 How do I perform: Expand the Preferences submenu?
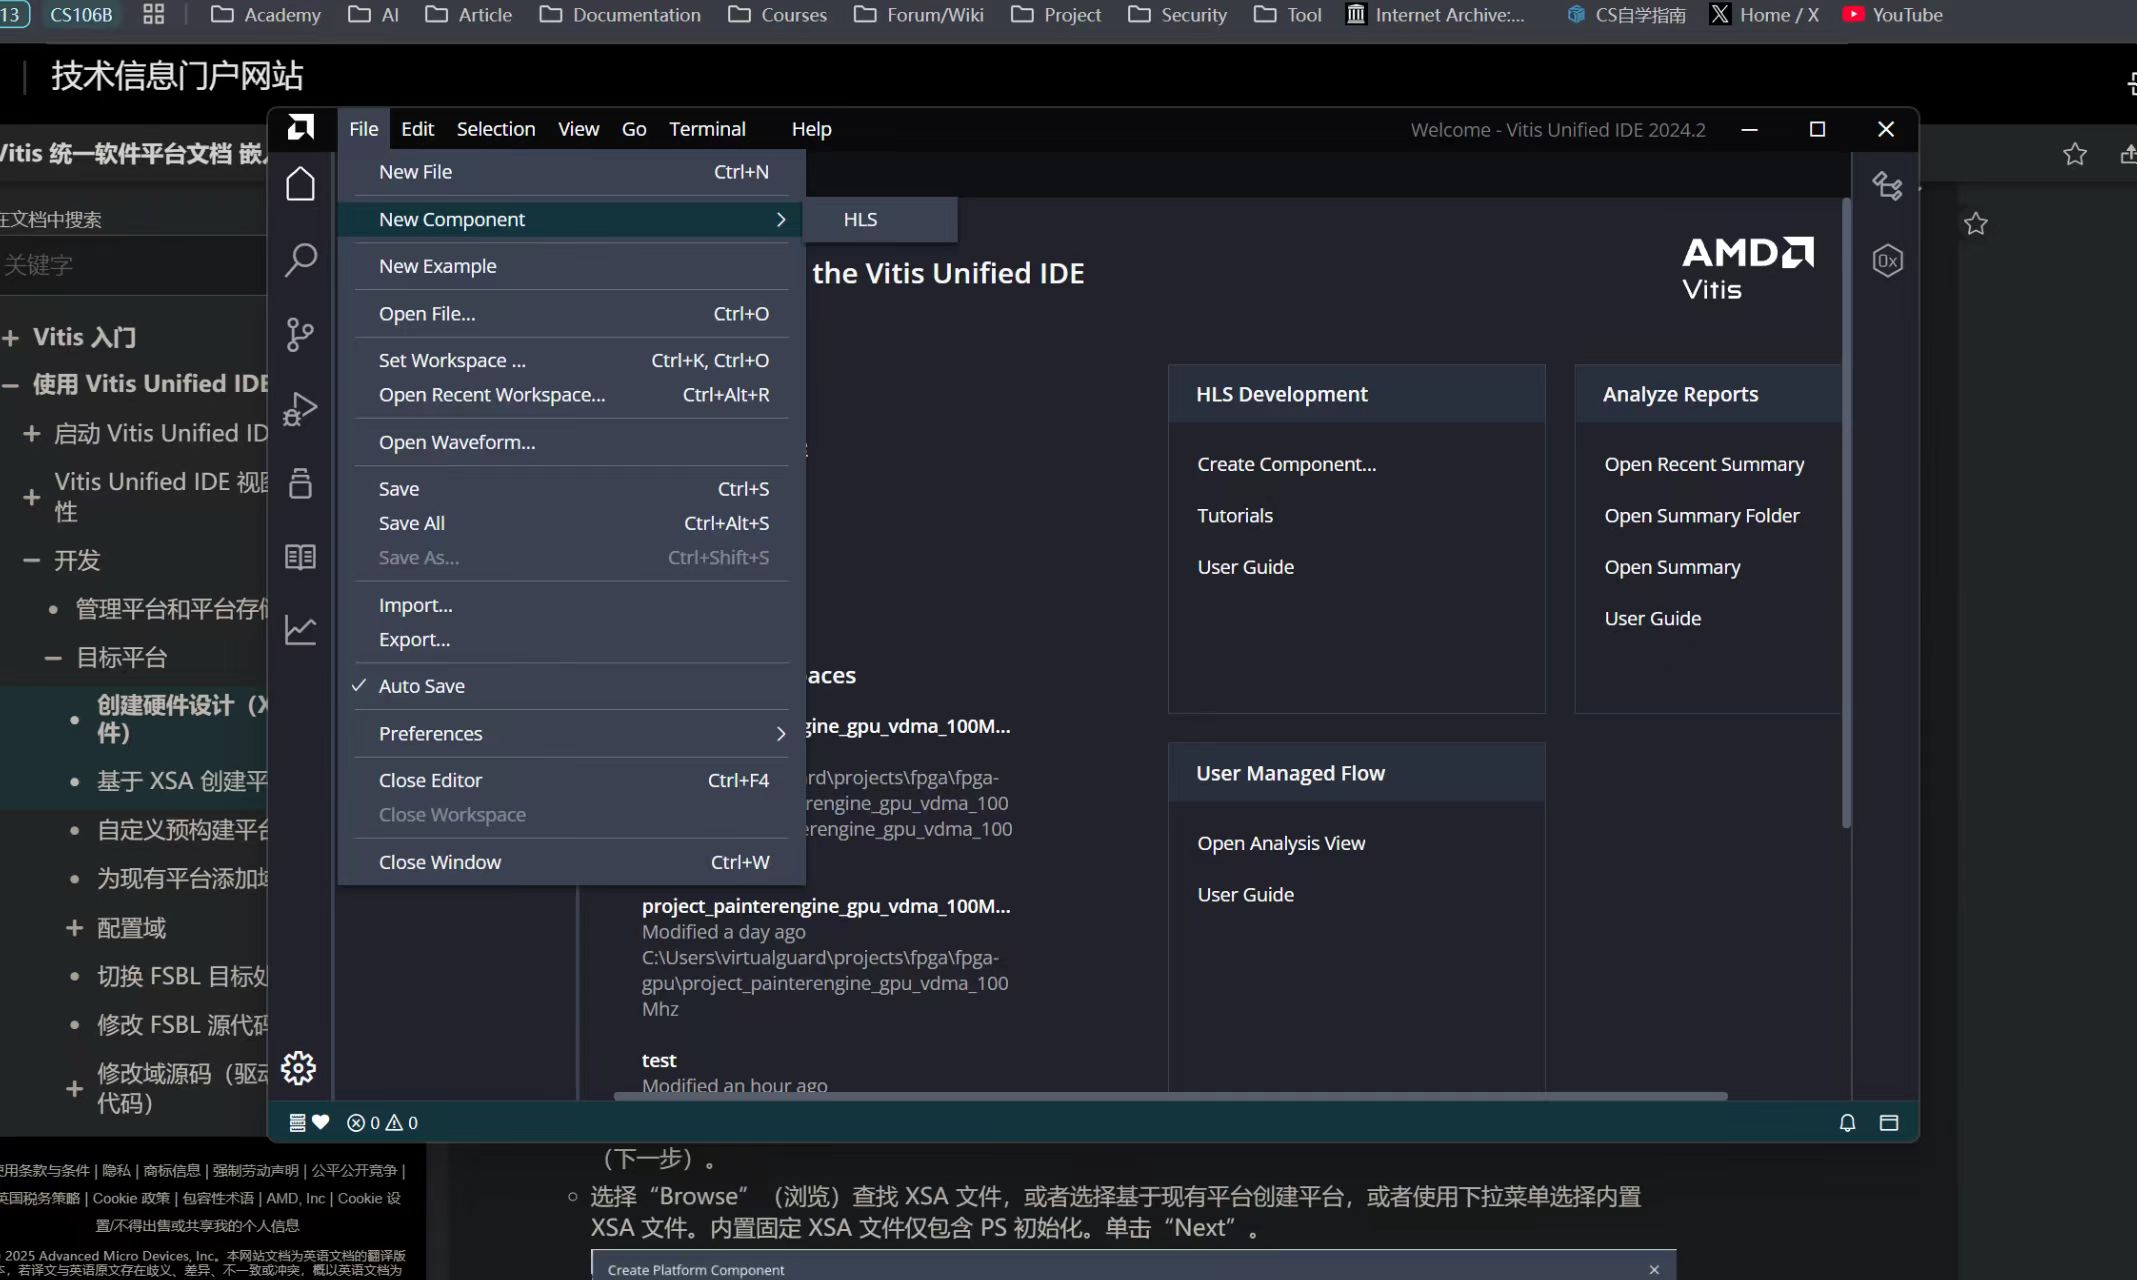pos(571,733)
